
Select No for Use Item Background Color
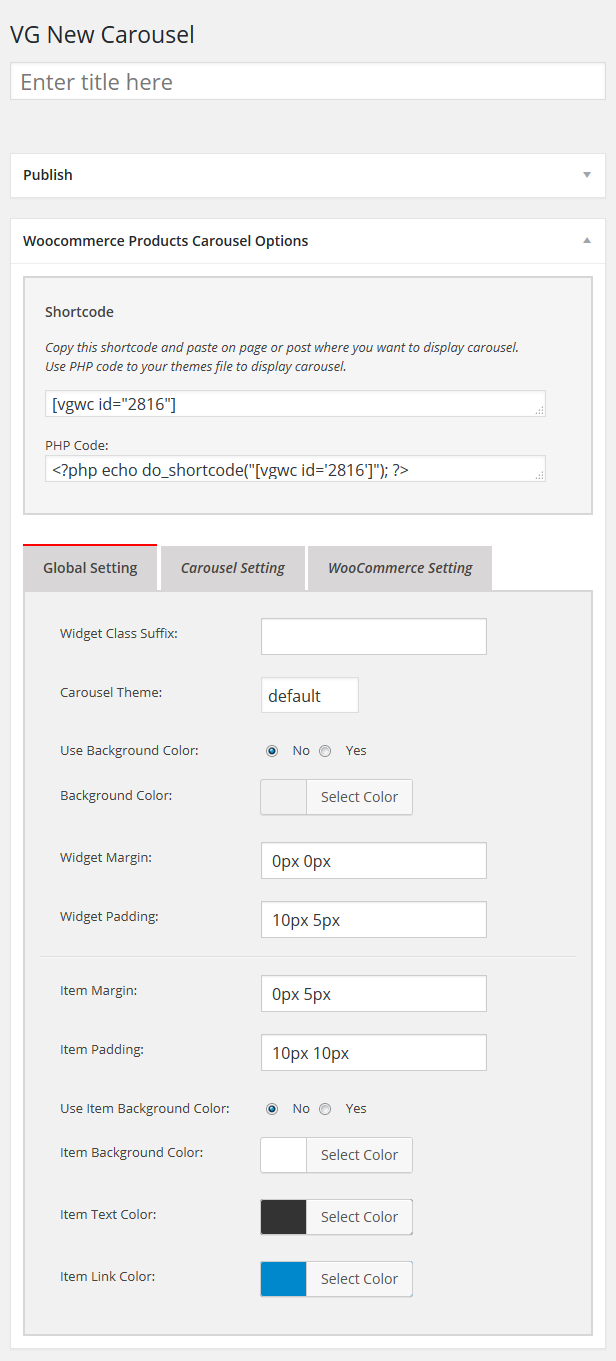pos(272,1109)
